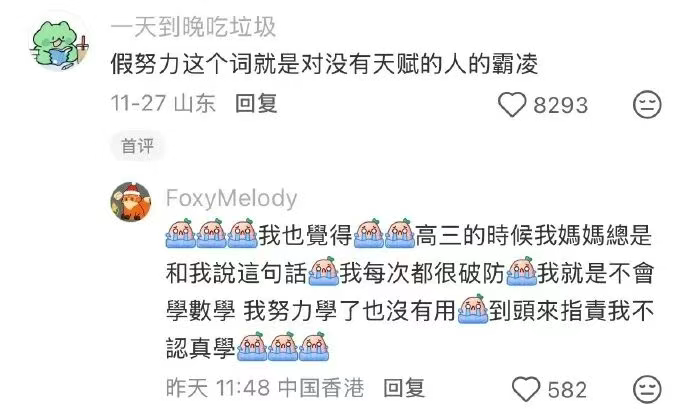The height and width of the screenshot is (418, 690).
Task: Open username FoxyMelody profile
Action: coord(231,198)
